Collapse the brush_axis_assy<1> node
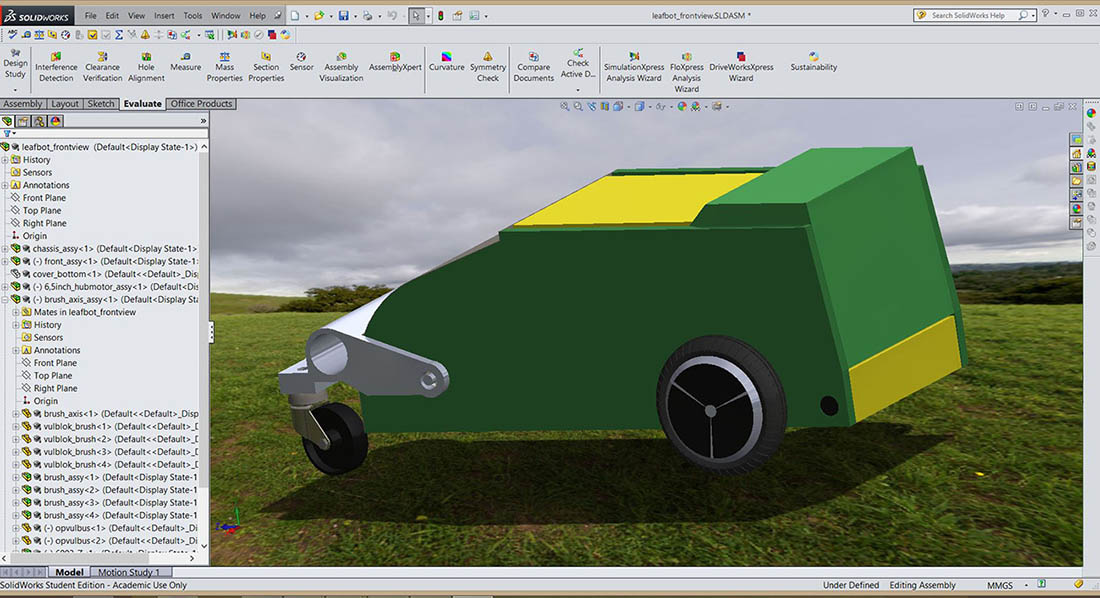The width and height of the screenshot is (1100, 598). [x=5, y=299]
